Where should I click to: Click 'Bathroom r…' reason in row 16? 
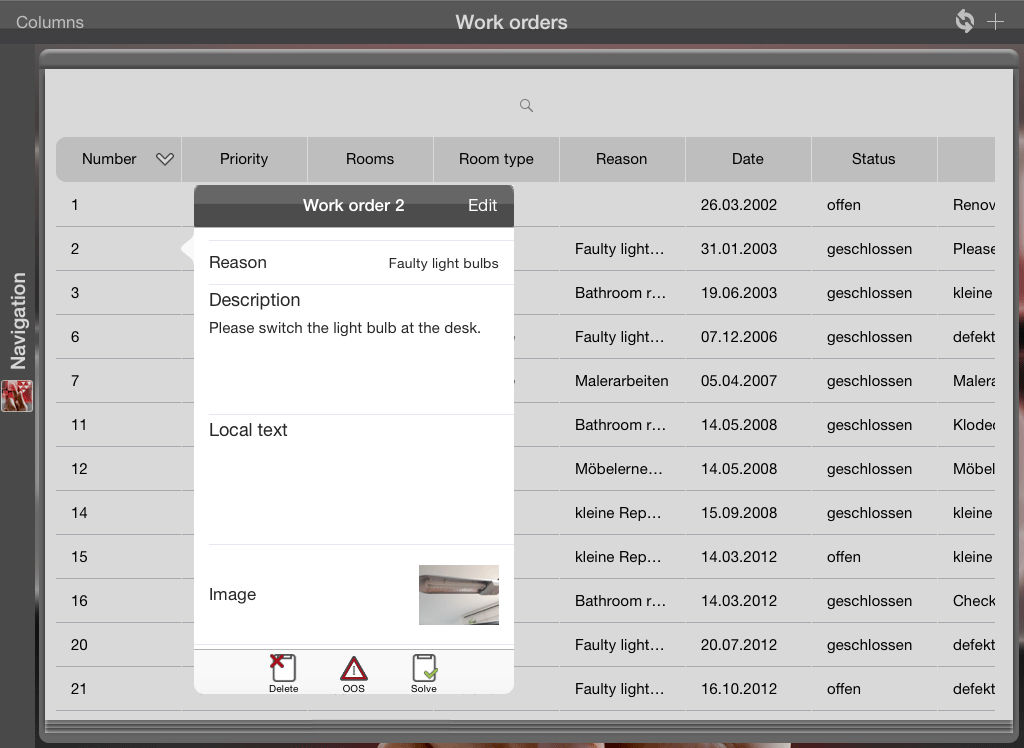(620, 601)
